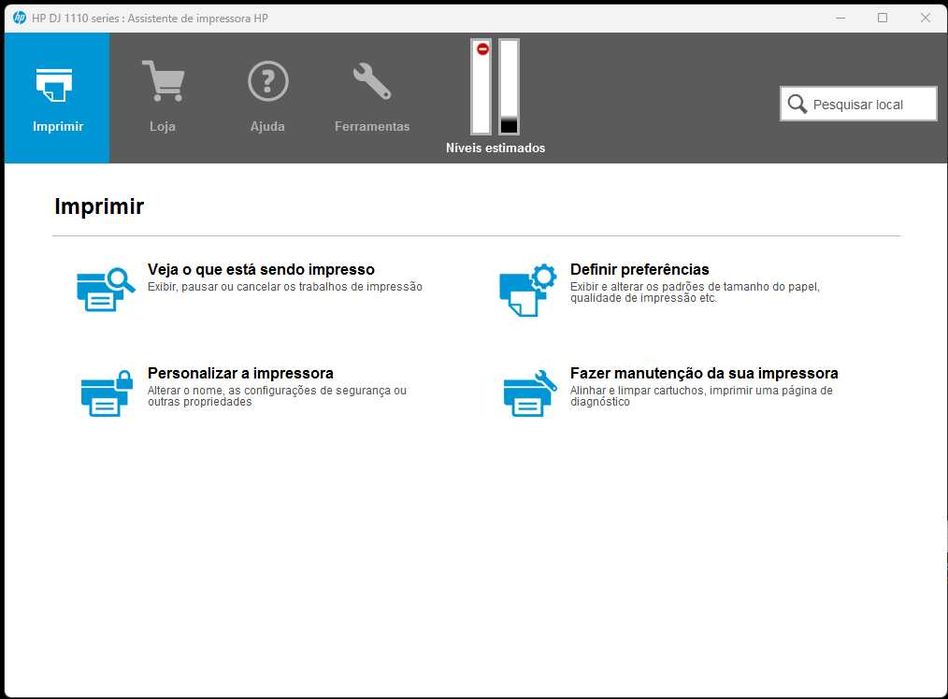948x699 pixels.
Task: Minimize the HP assistant window
Action: click(840, 18)
